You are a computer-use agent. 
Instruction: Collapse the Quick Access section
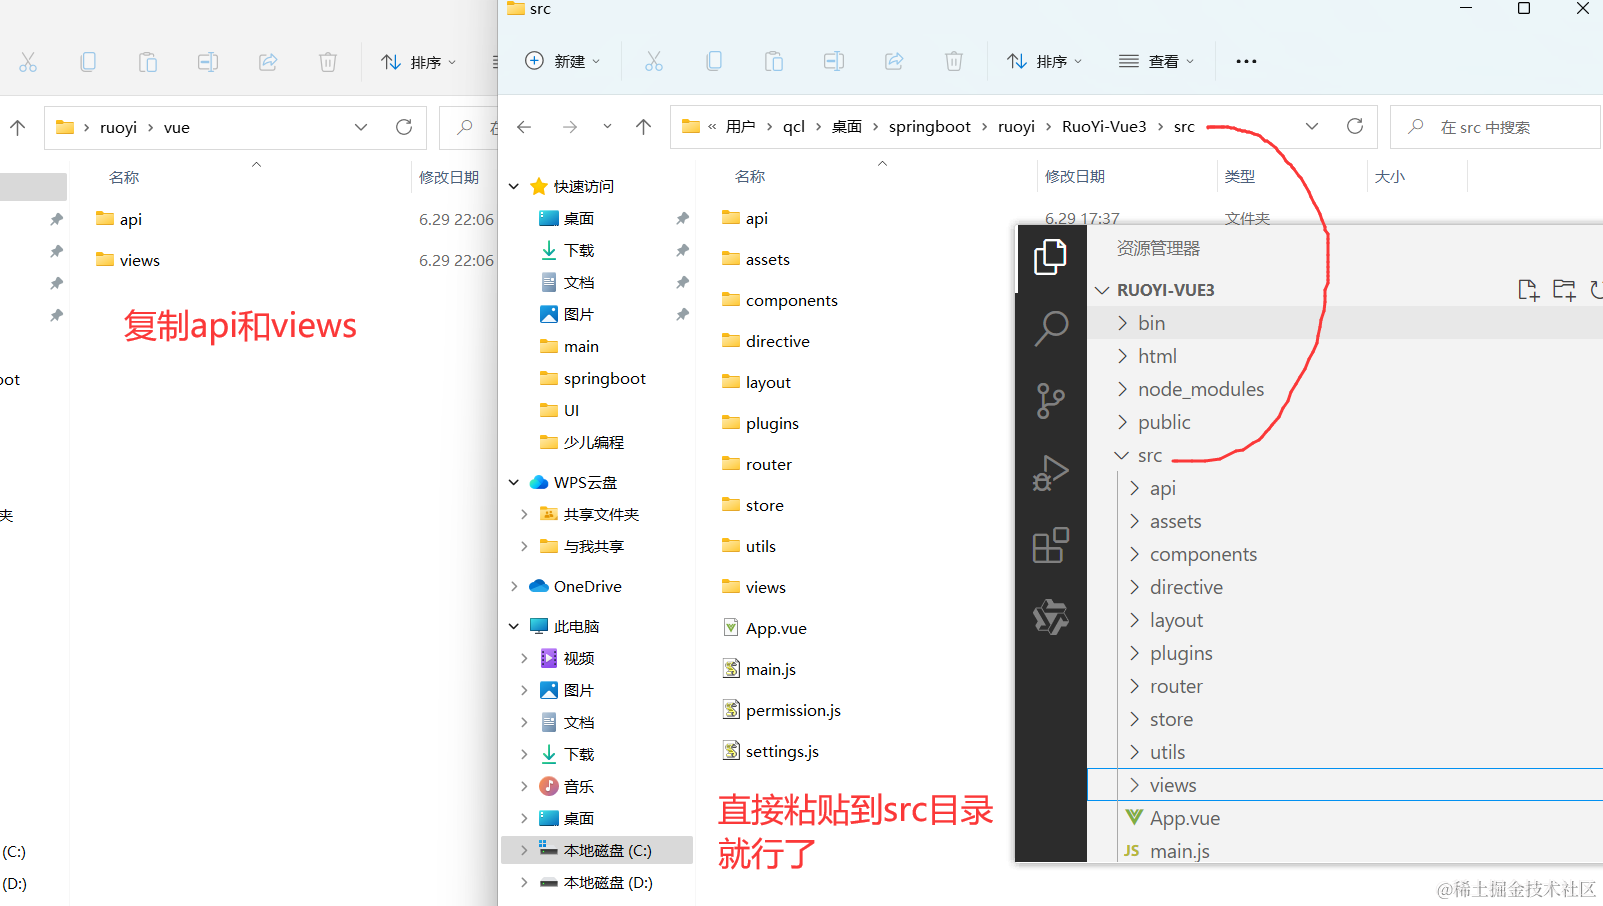point(514,187)
